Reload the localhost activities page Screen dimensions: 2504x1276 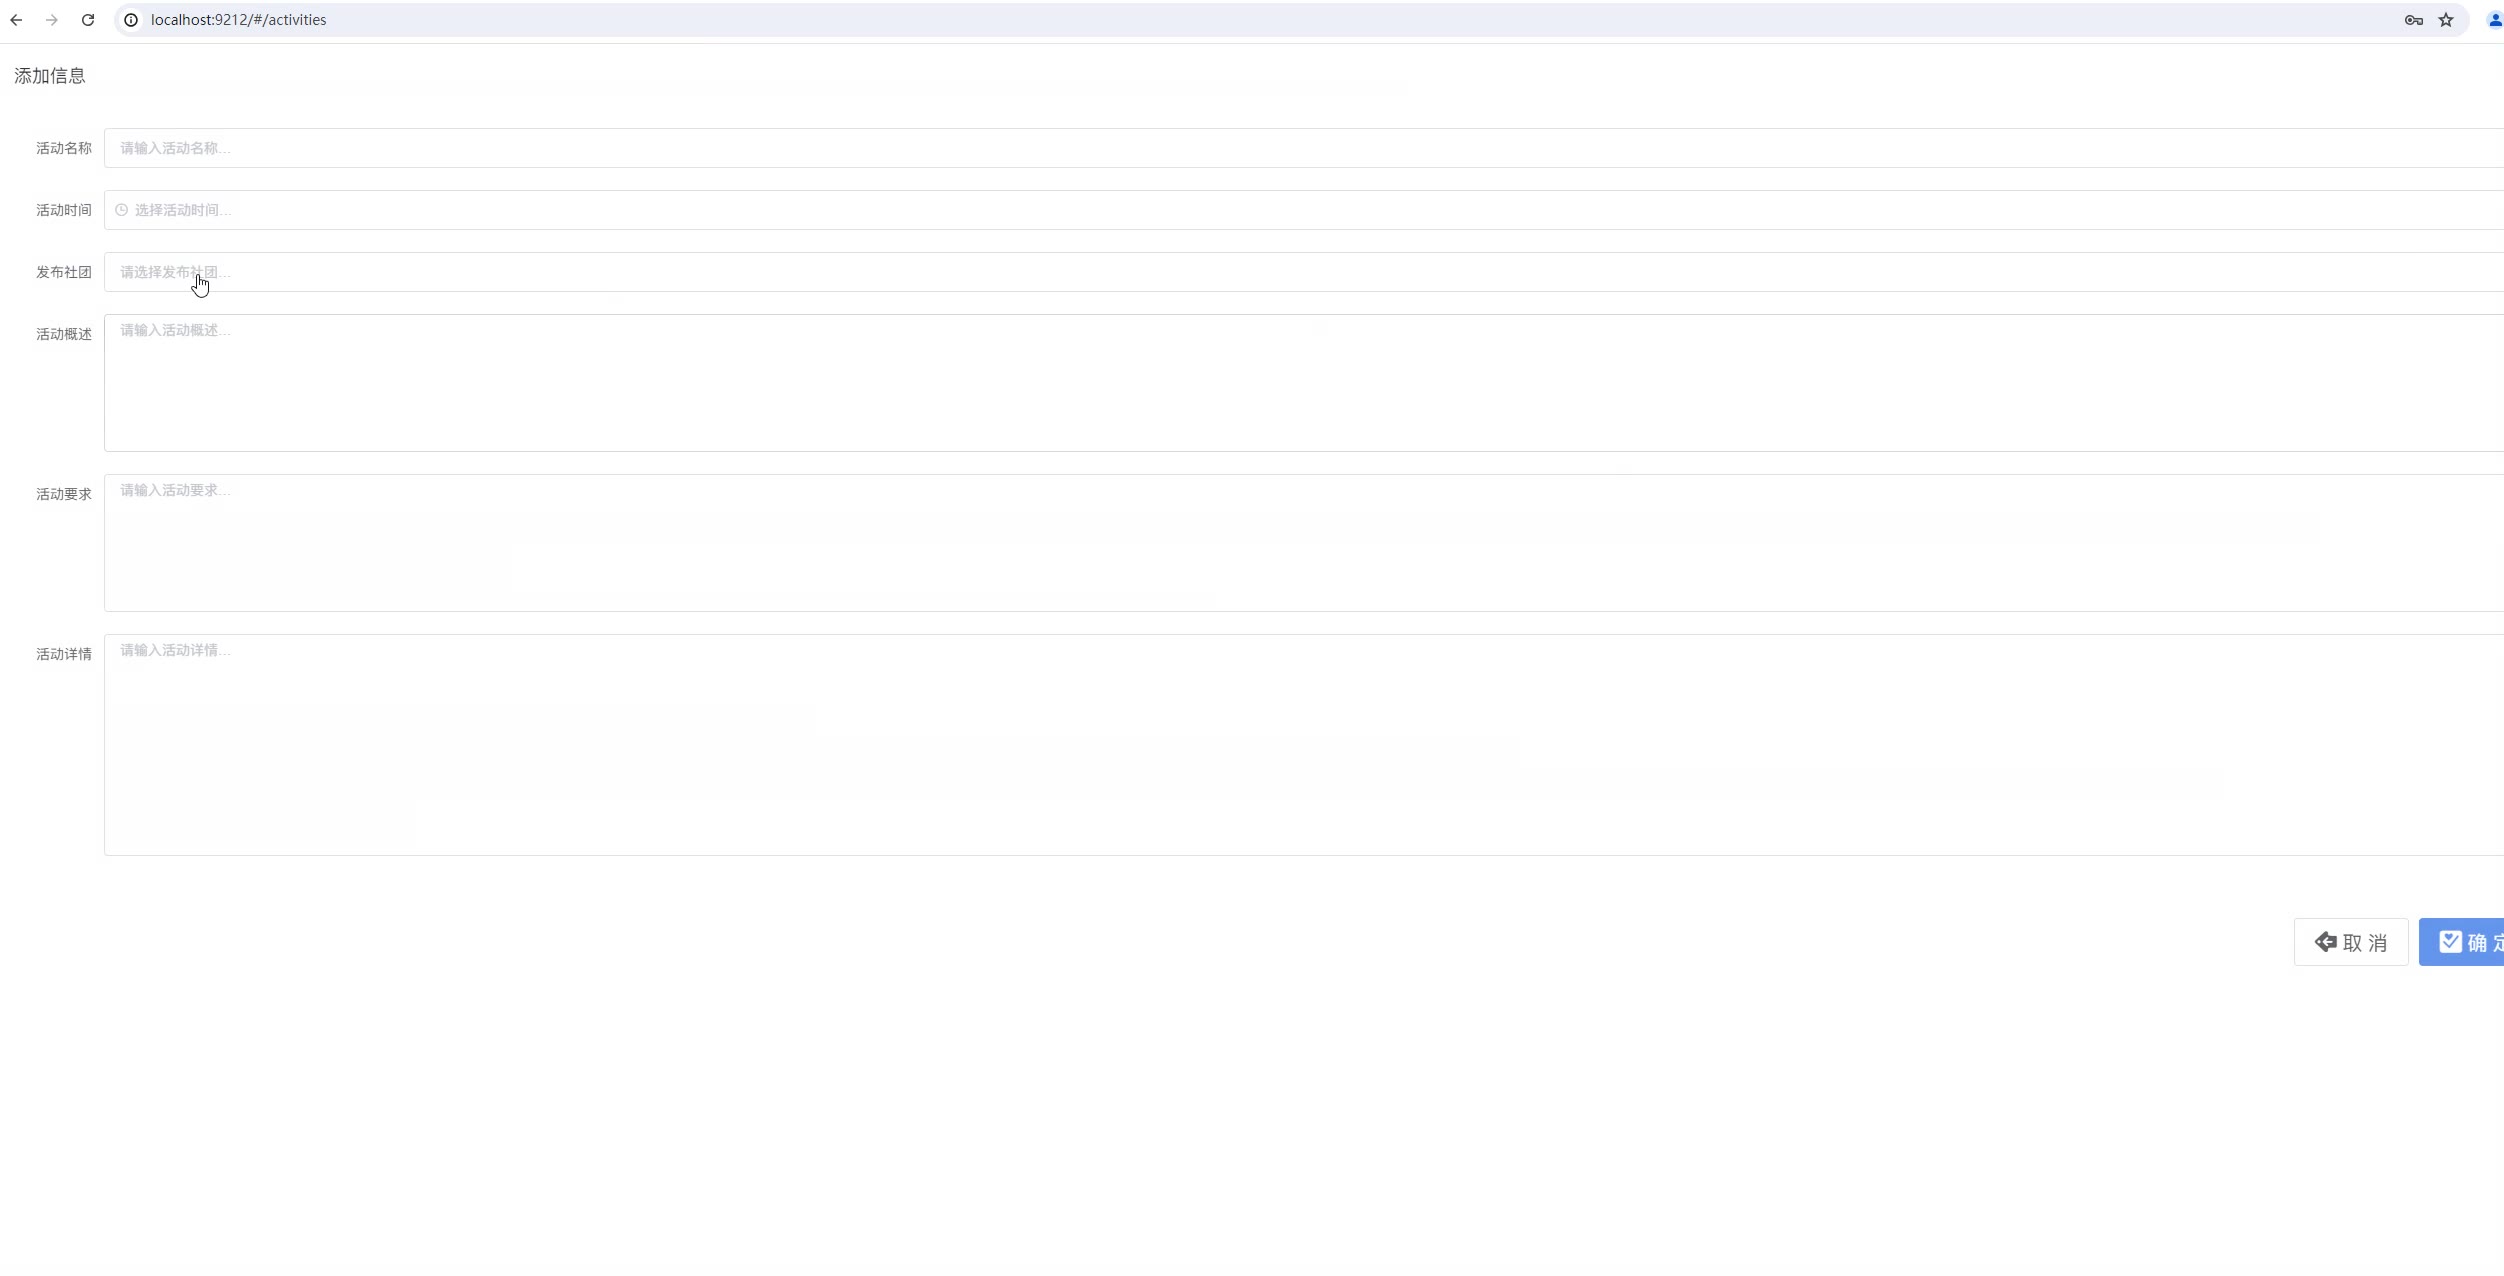88,20
